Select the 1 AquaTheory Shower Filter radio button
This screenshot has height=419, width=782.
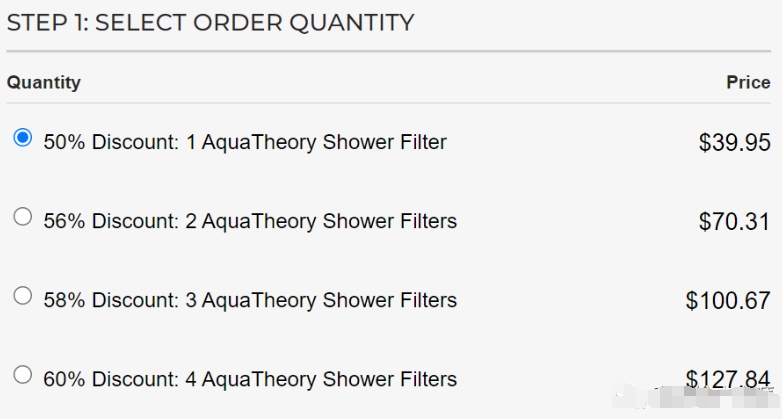pyautogui.click(x=22, y=137)
